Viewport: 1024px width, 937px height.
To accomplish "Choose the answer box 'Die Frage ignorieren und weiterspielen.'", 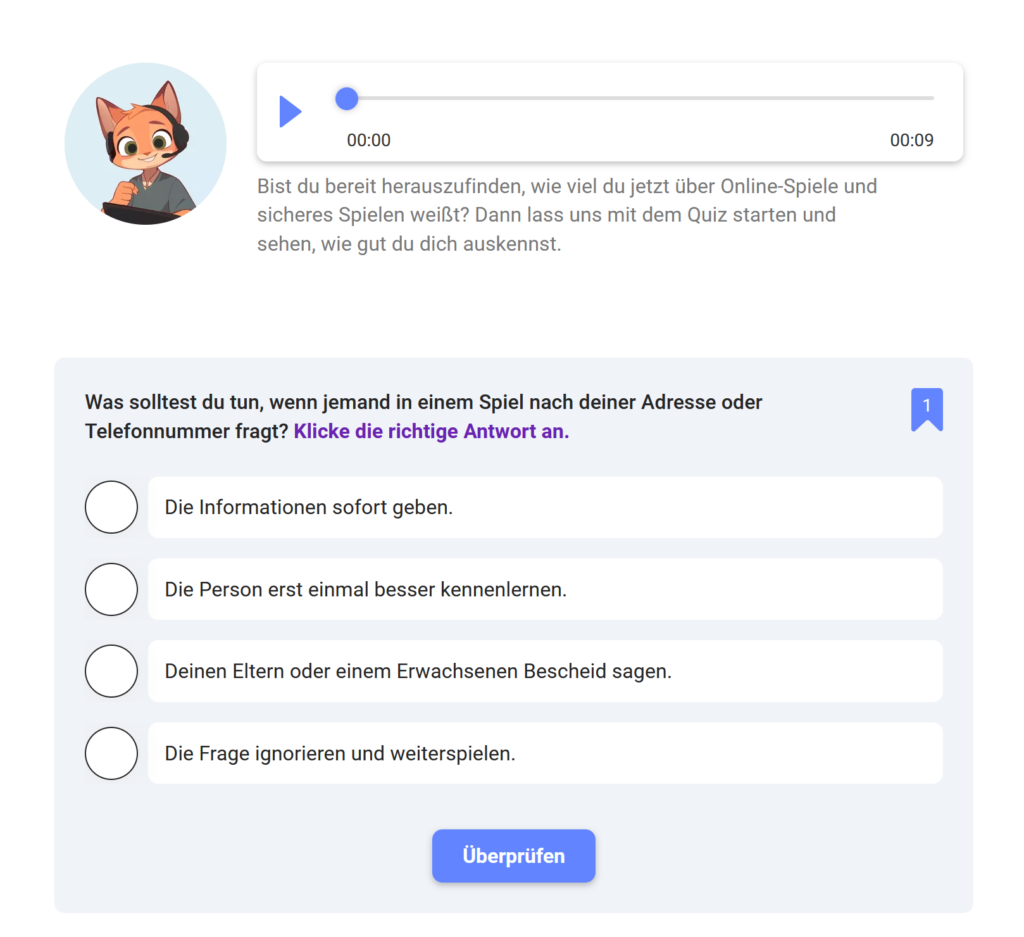I will coord(545,754).
